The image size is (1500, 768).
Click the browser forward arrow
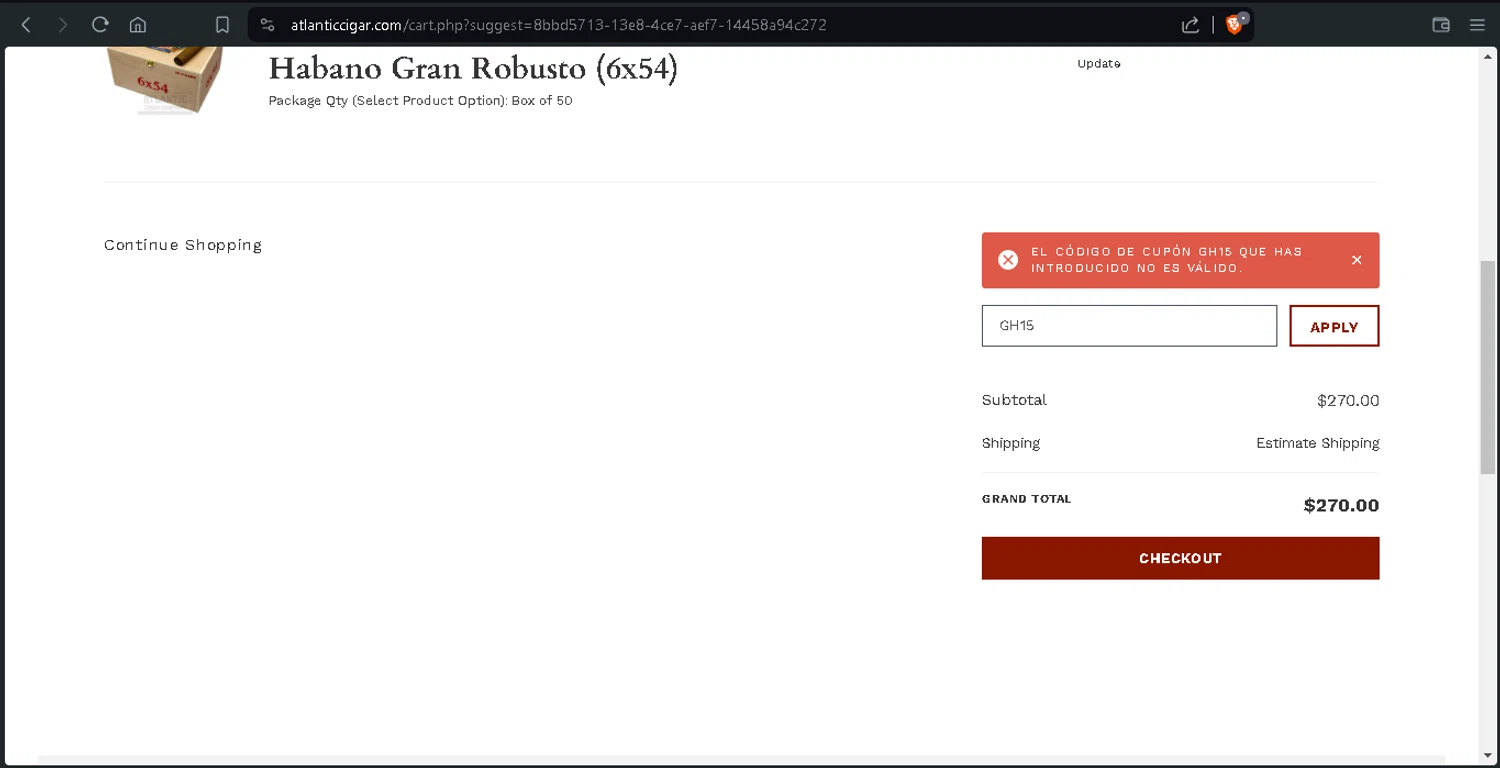[63, 25]
